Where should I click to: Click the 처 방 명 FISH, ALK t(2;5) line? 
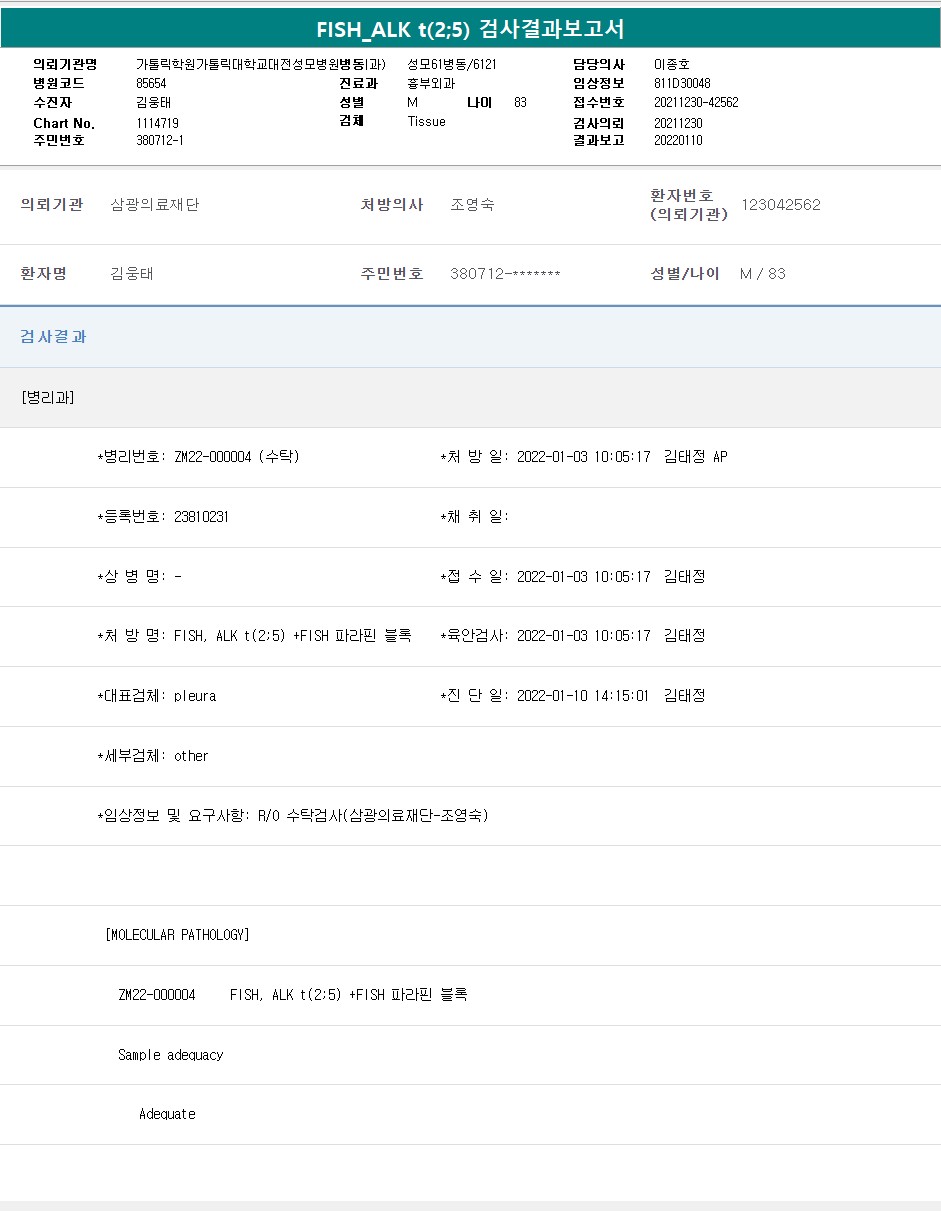[254, 636]
